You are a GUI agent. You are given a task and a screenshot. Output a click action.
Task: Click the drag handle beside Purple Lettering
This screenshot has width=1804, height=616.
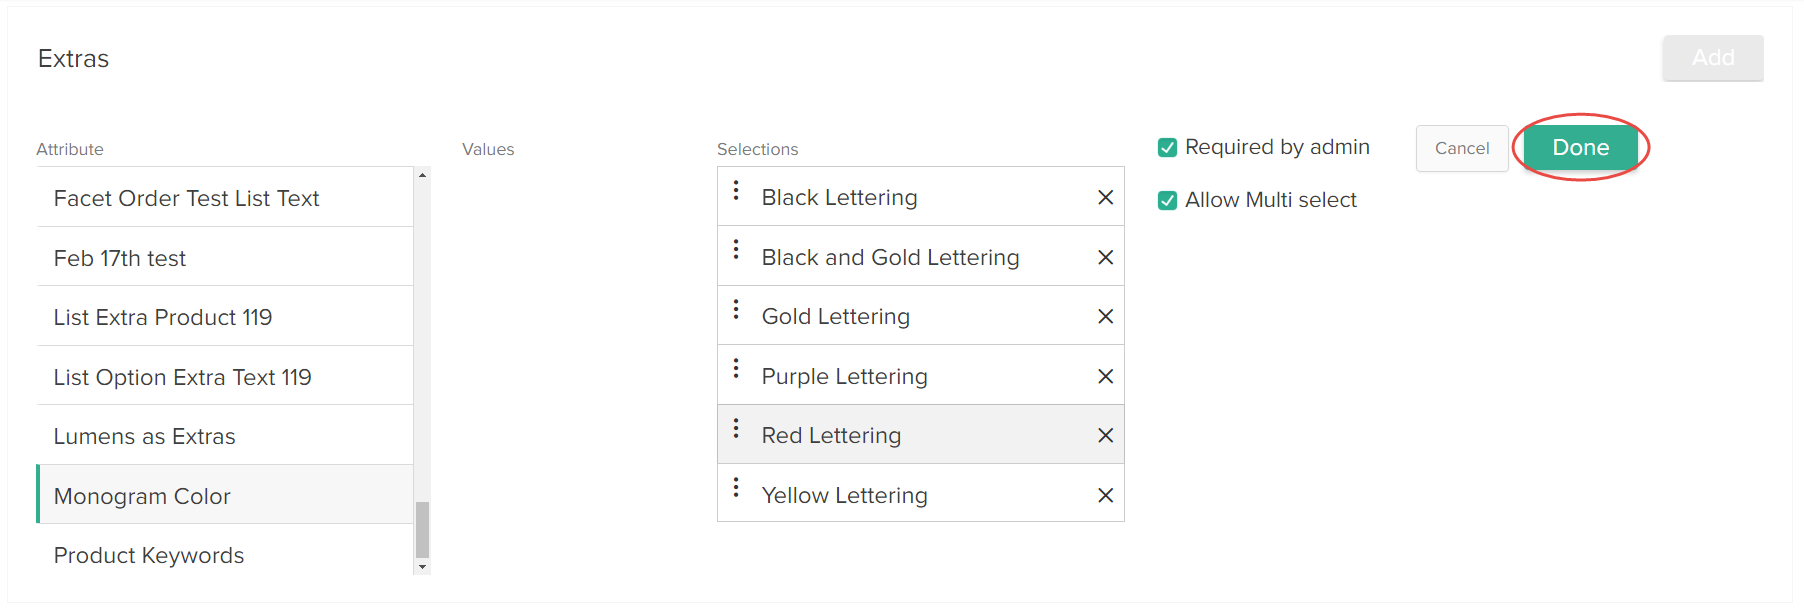[x=737, y=375]
